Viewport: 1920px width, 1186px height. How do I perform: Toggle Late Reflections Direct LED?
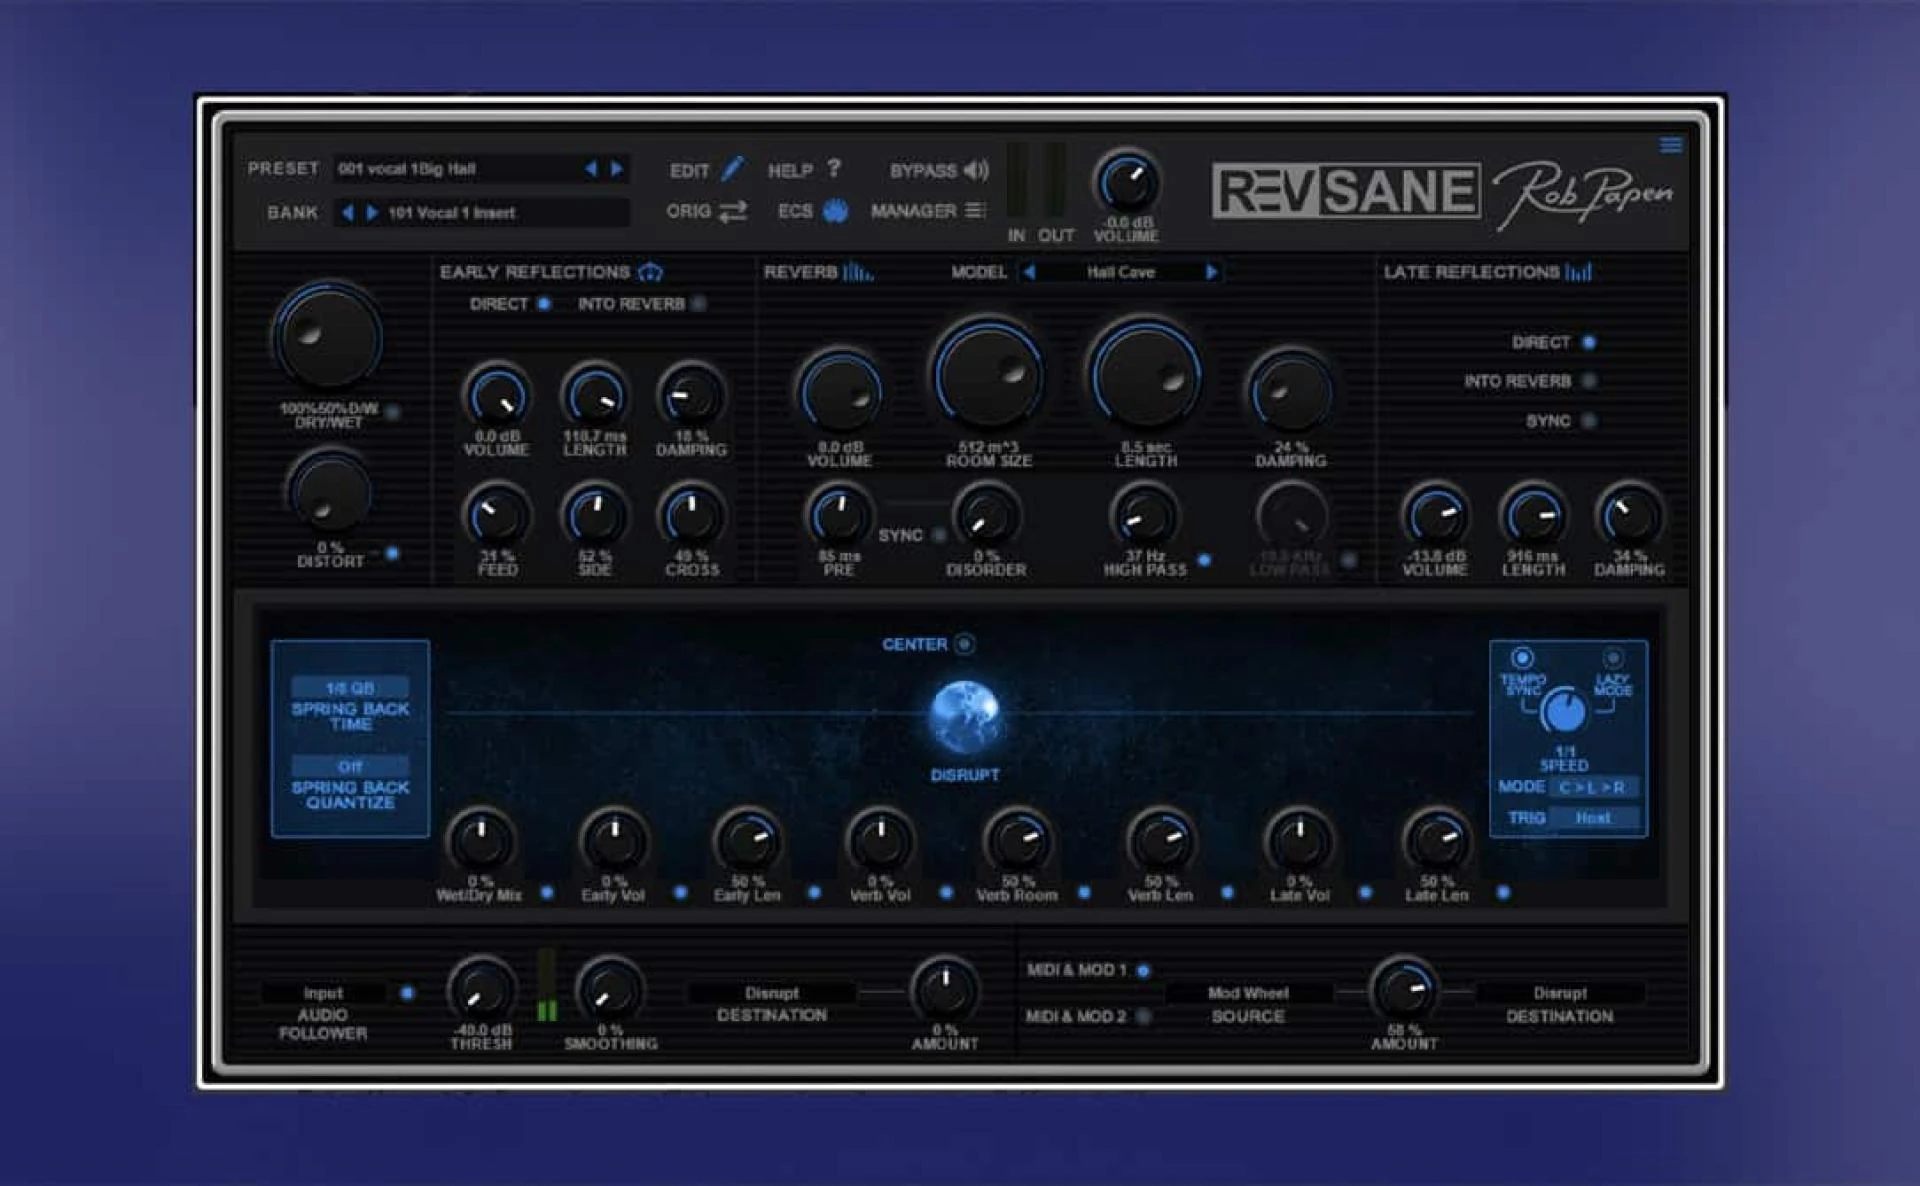pos(1588,342)
